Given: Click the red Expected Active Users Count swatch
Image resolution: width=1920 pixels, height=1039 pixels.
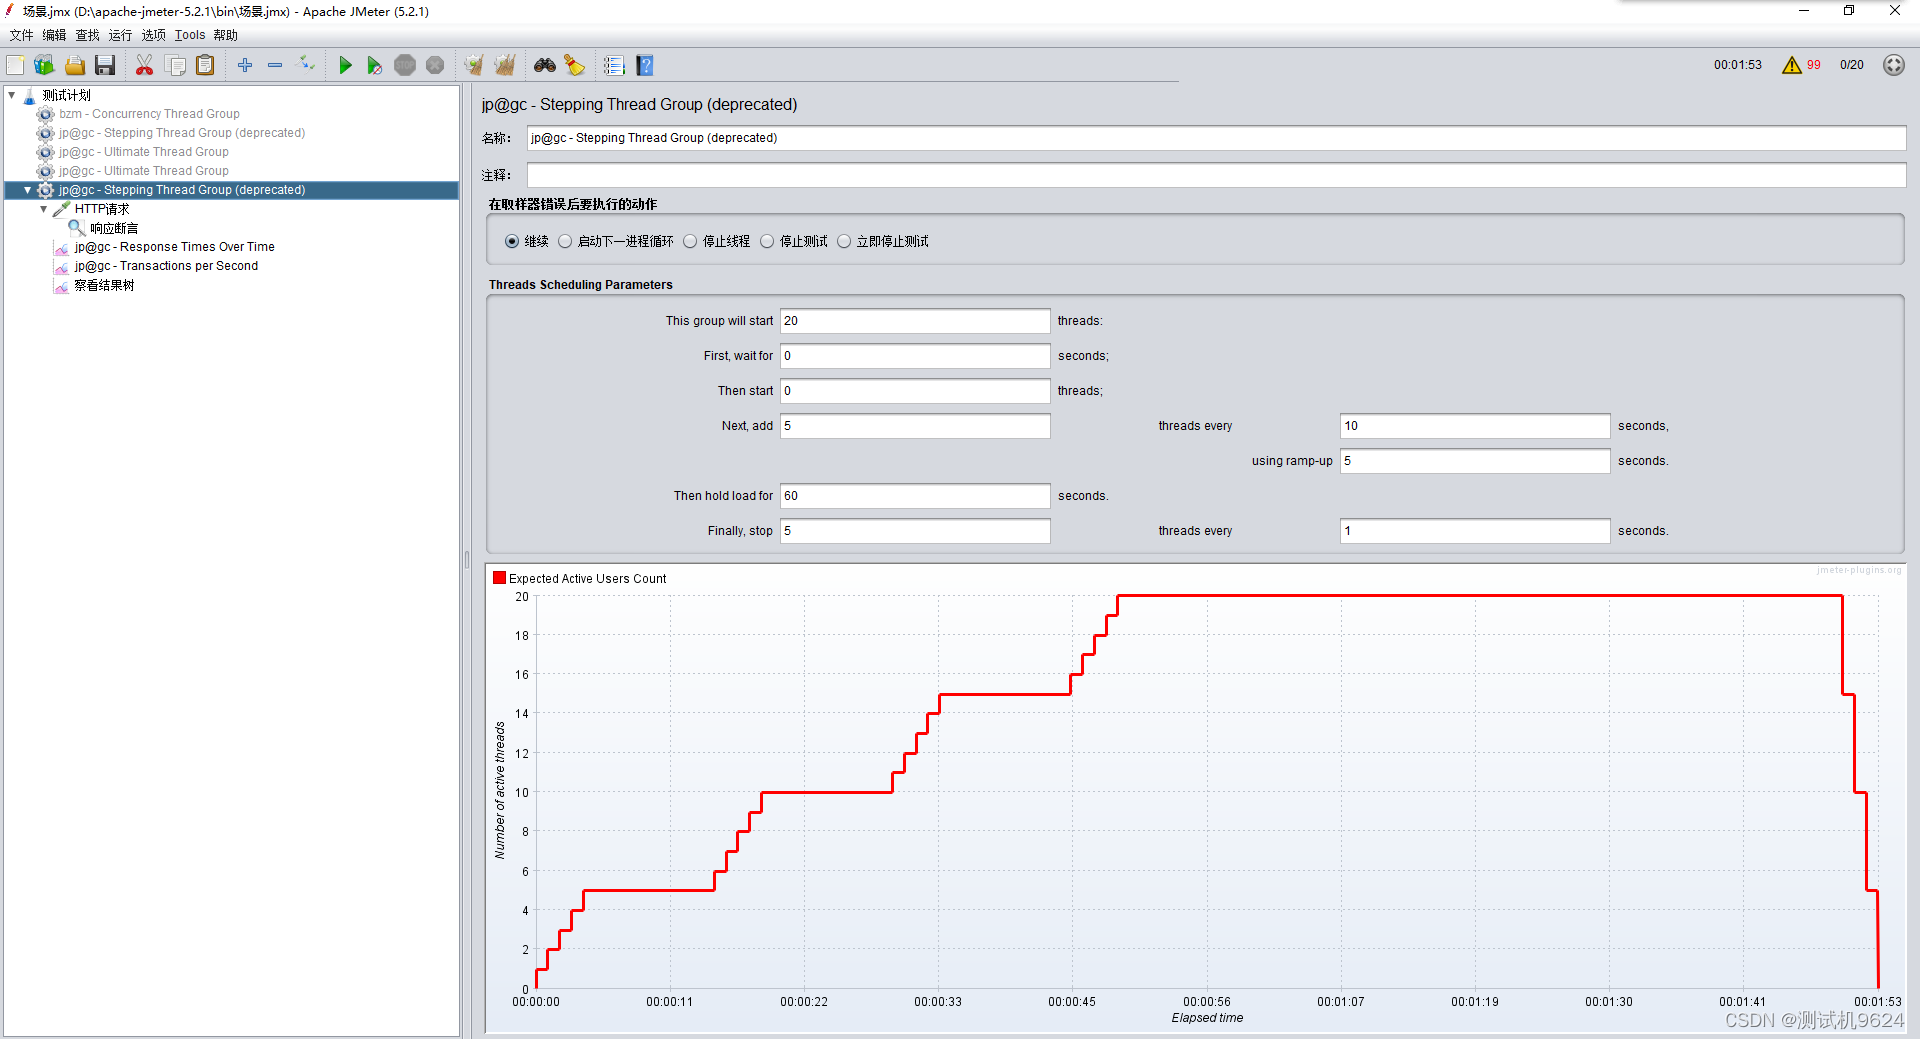Looking at the screenshot, I should 499,578.
